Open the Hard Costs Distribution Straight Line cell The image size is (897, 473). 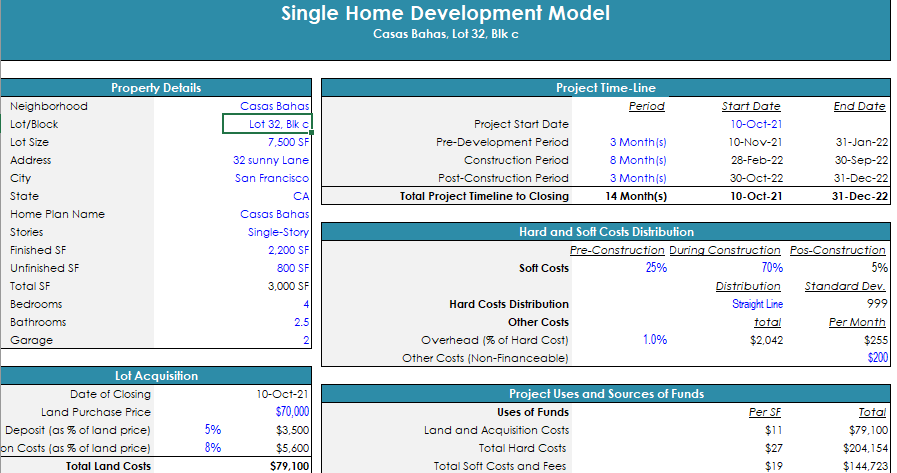click(757, 304)
